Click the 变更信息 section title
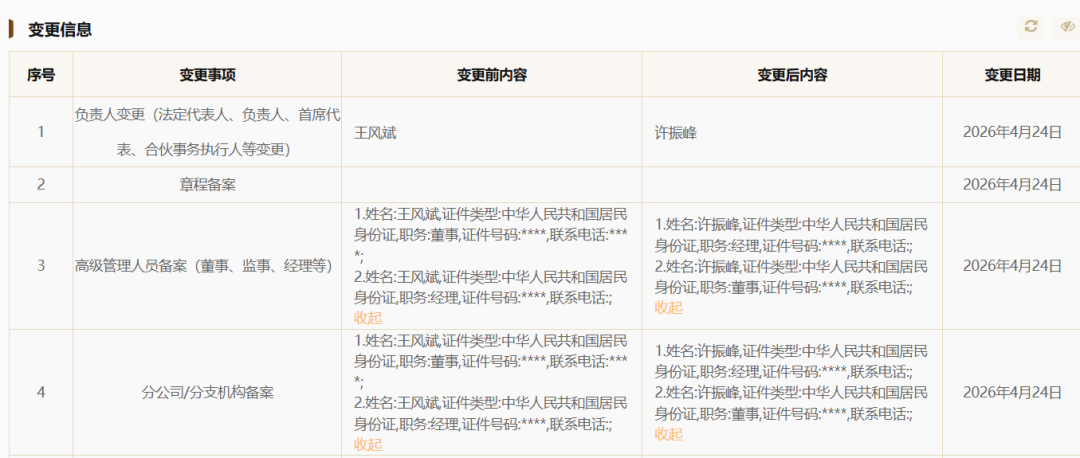Viewport: 1080px width, 458px height. pyautogui.click(x=60, y=30)
